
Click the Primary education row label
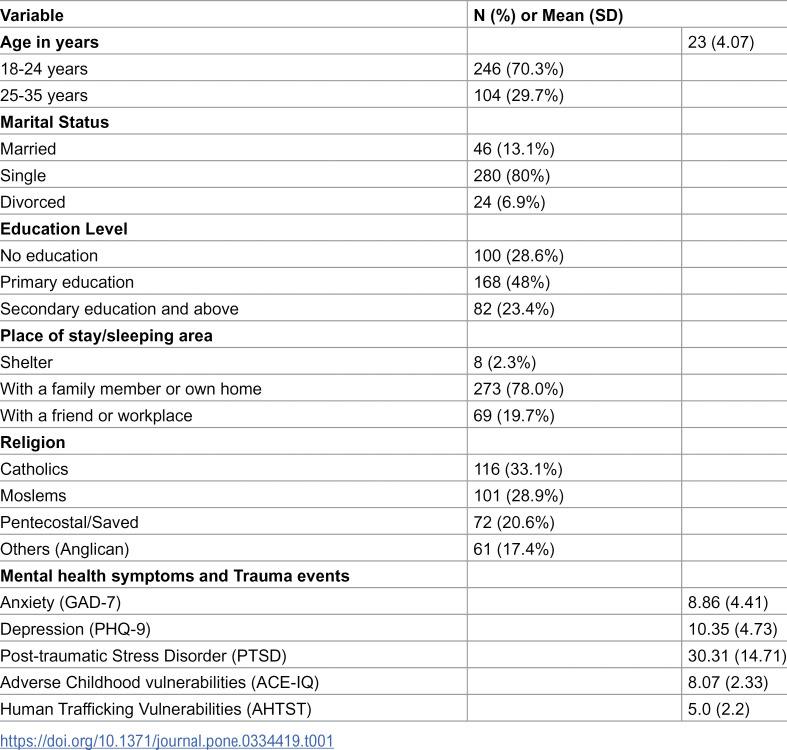[67, 282]
